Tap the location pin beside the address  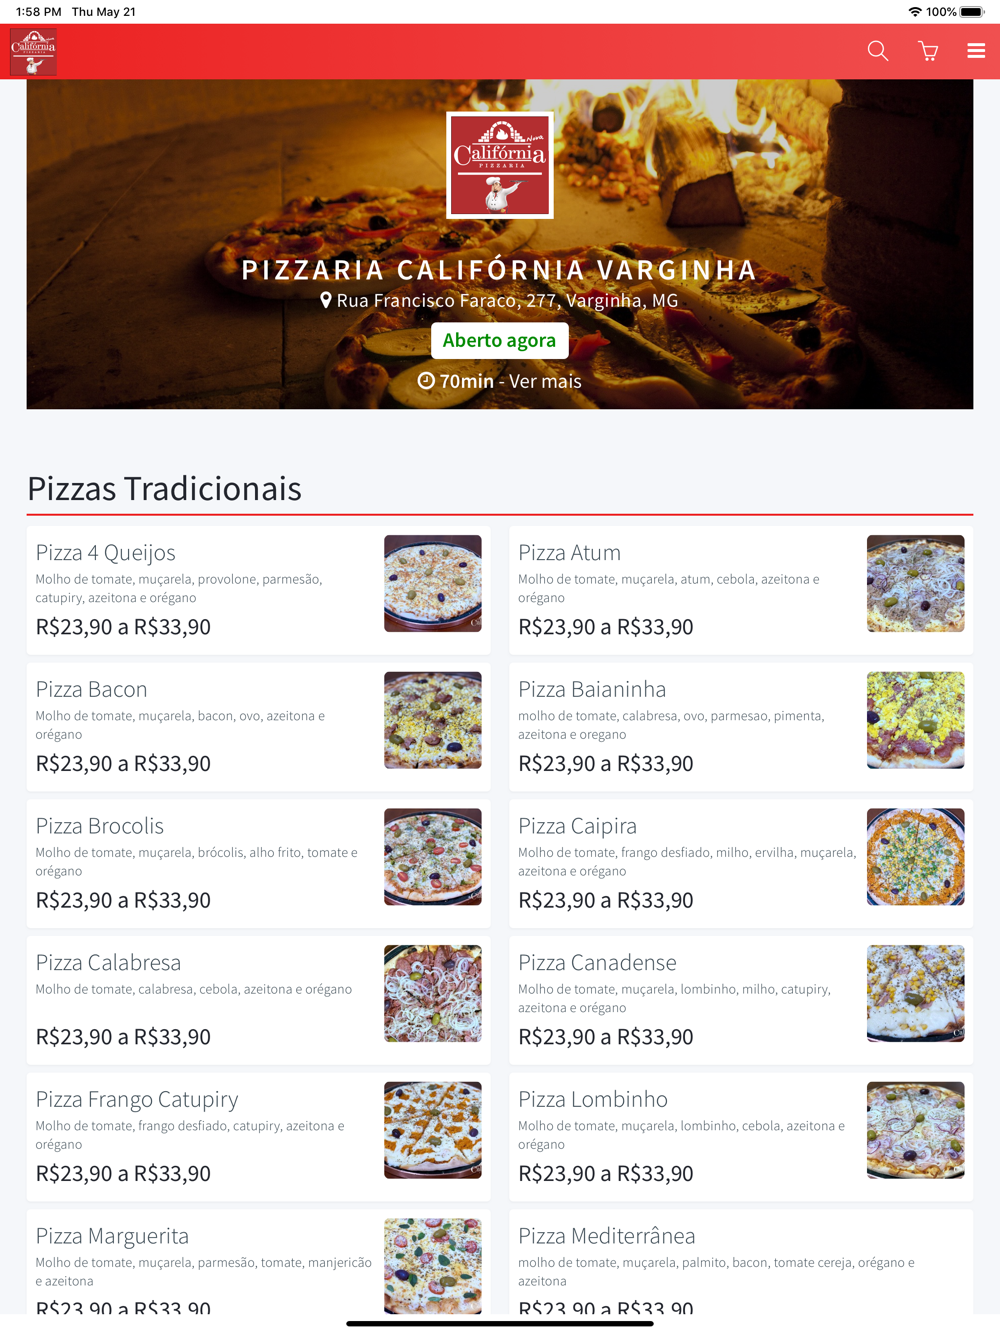(x=325, y=300)
